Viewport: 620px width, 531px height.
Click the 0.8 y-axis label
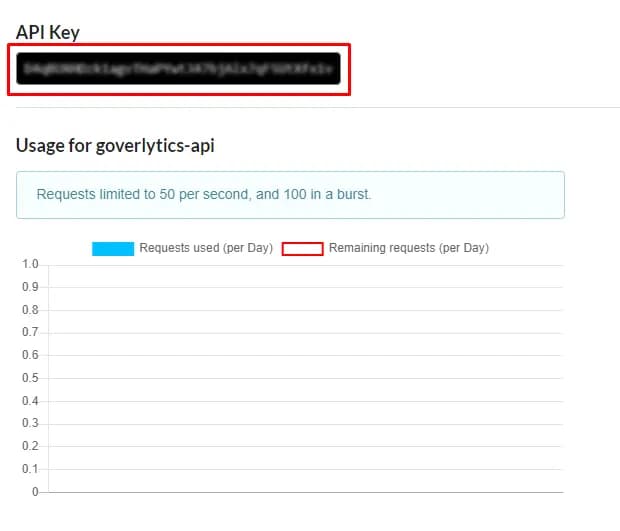[x=30, y=310]
